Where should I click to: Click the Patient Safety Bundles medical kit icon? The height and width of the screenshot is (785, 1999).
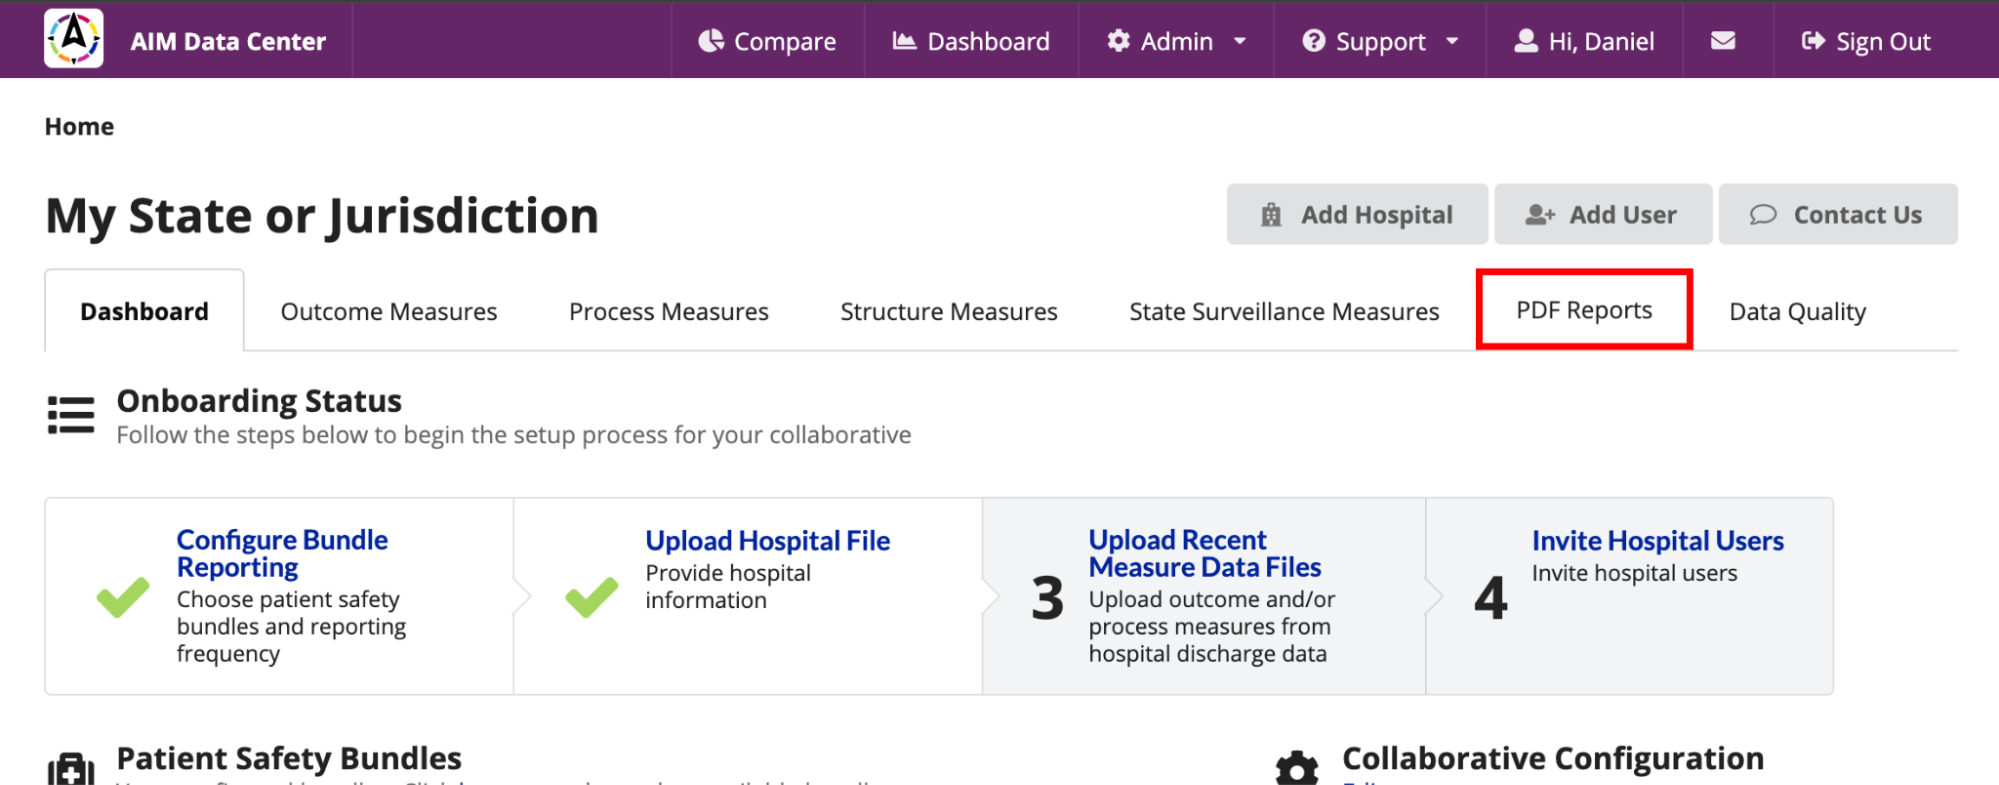(71, 769)
